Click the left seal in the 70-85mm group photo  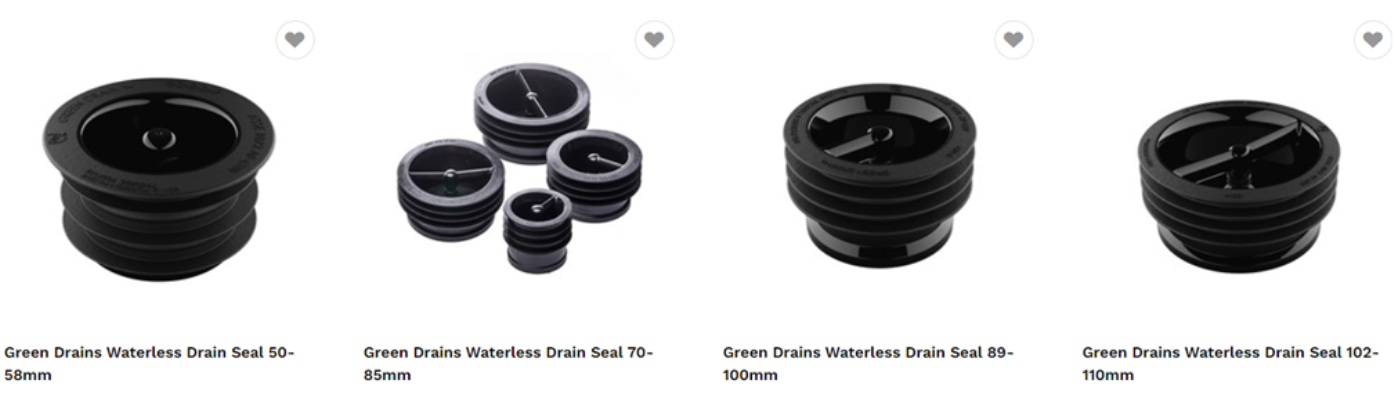click(x=450, y=190)
